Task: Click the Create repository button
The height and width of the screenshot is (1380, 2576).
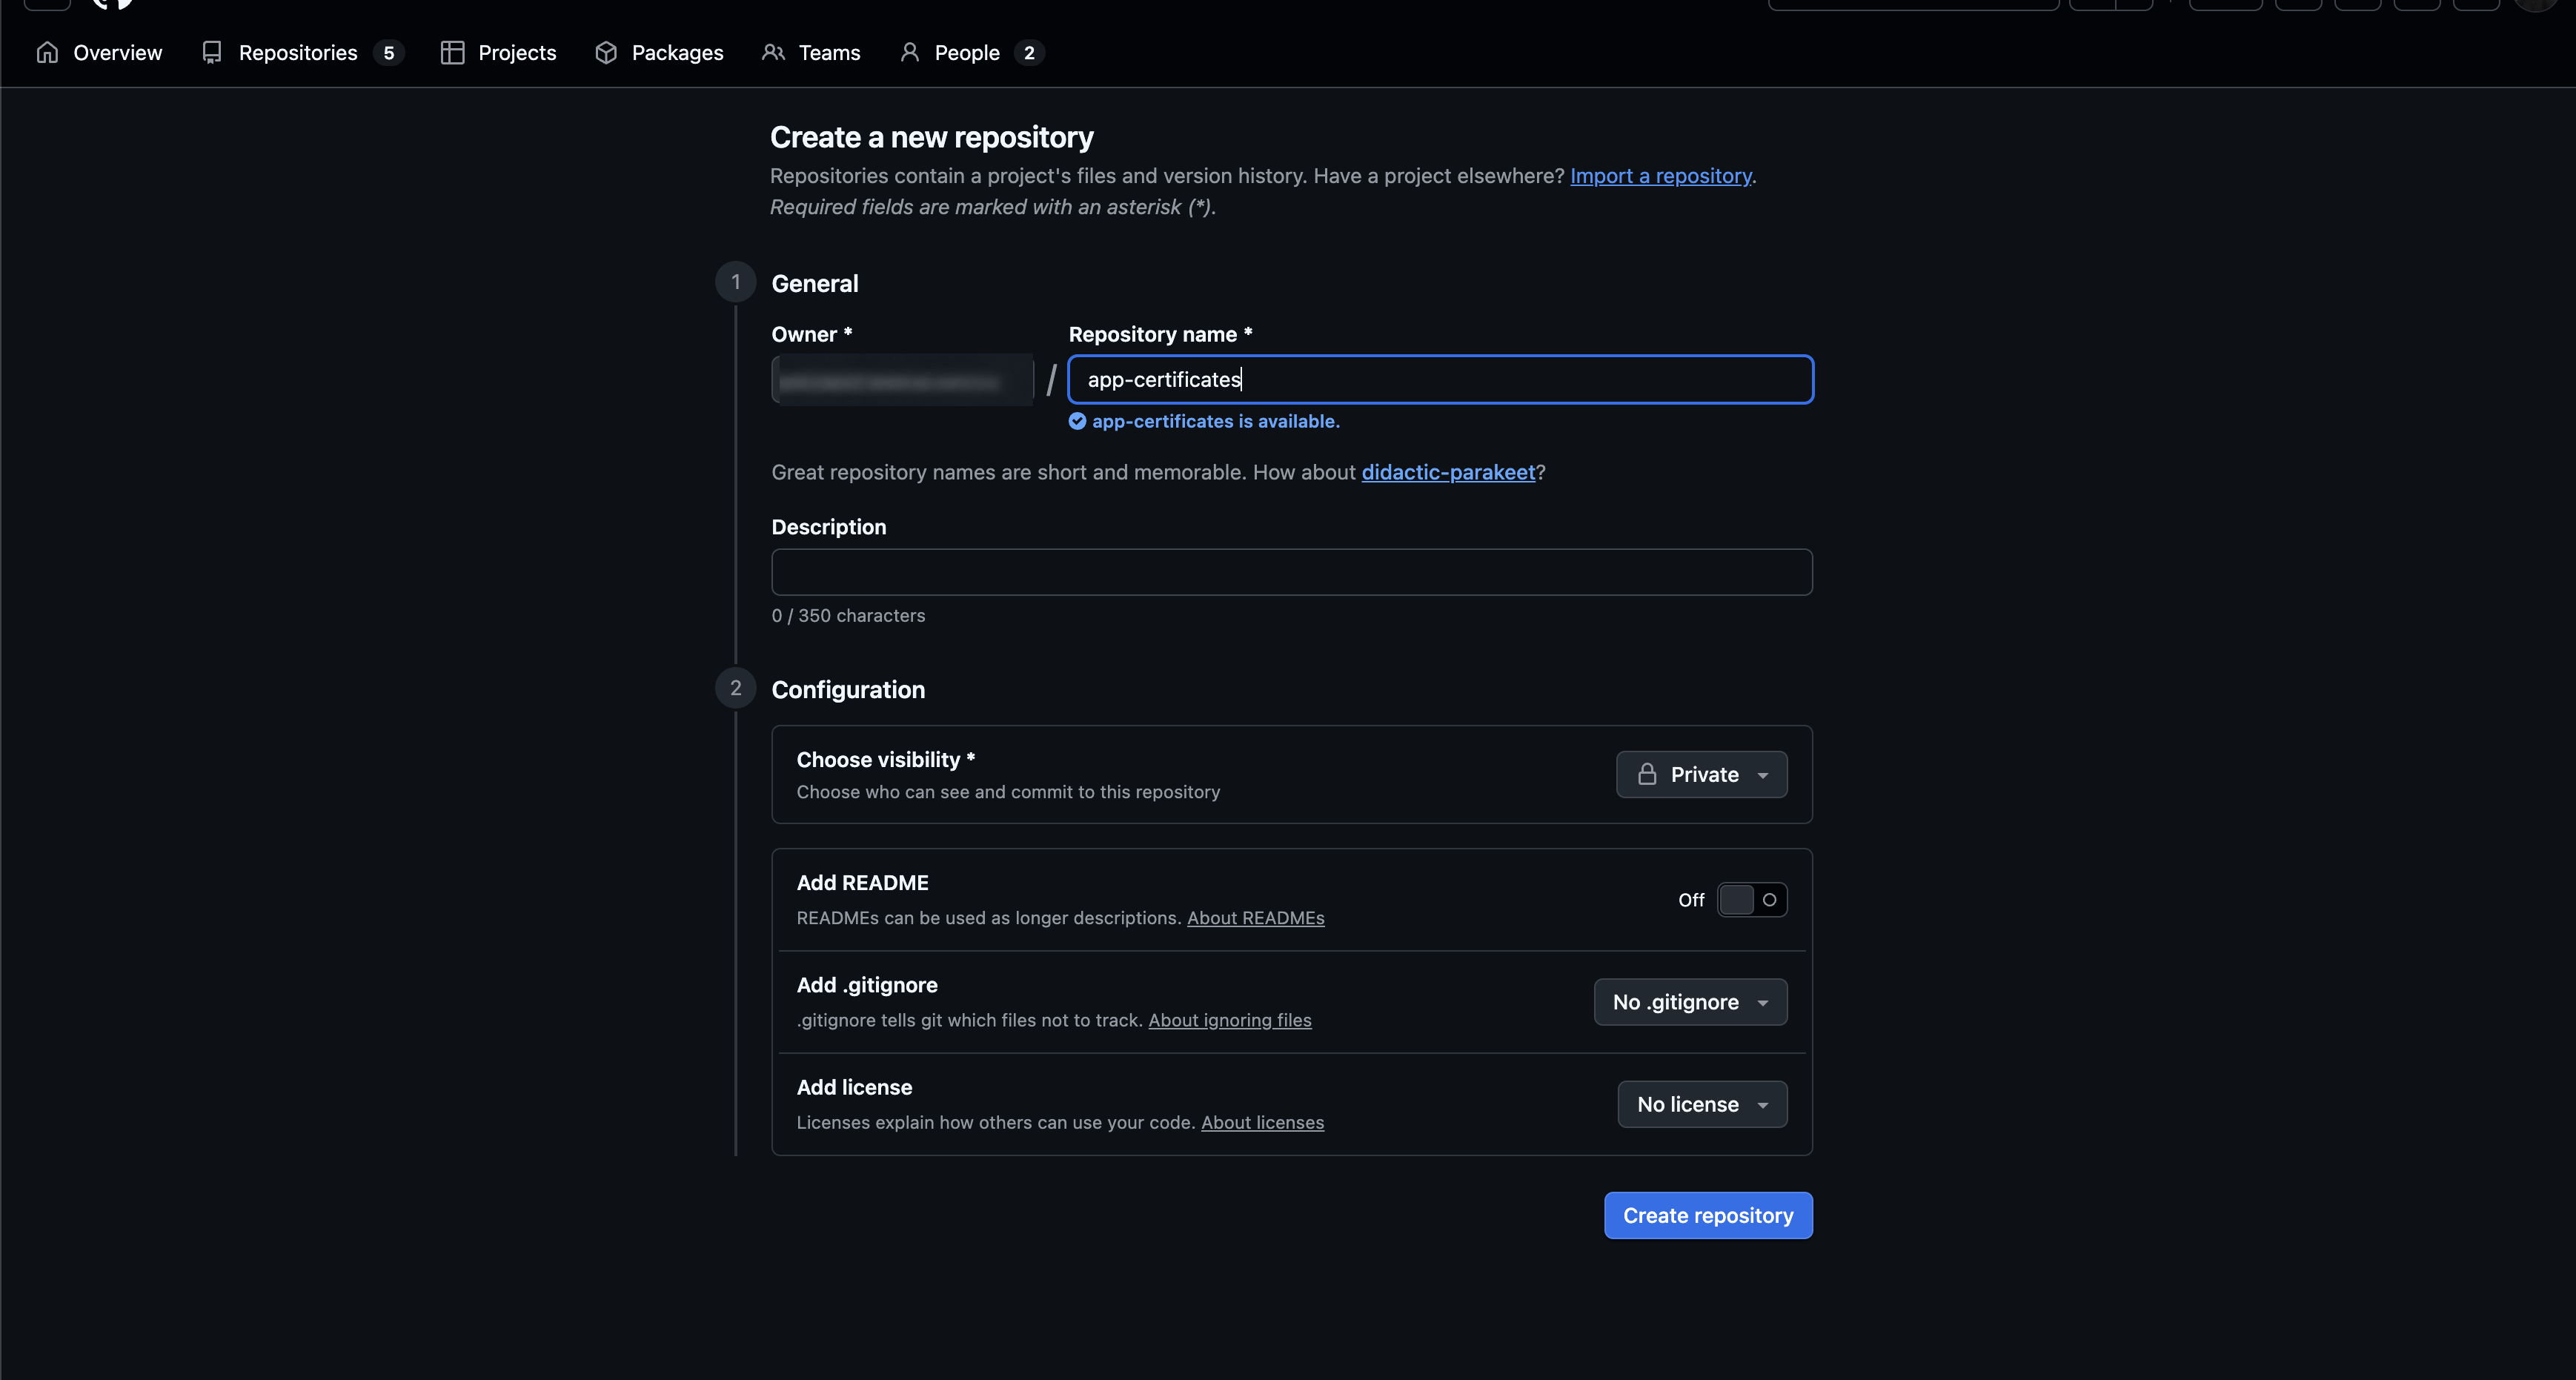Action: 1708,1216
